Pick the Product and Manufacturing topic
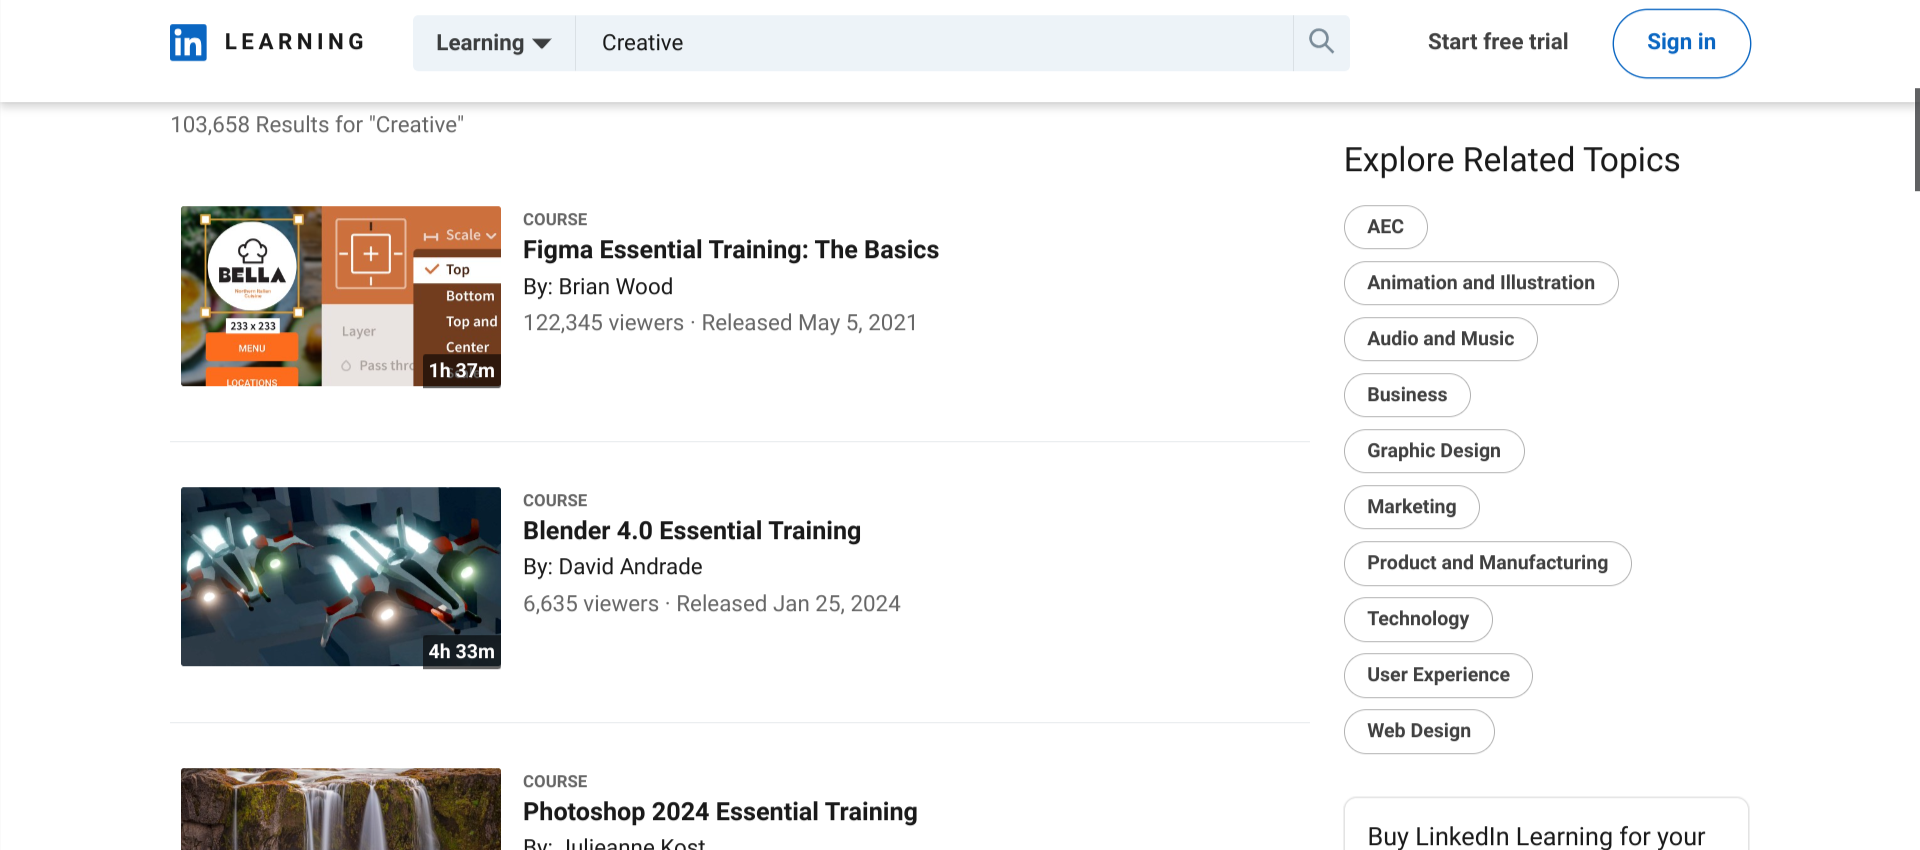 pyautogui.click(x=1487, y=563)
